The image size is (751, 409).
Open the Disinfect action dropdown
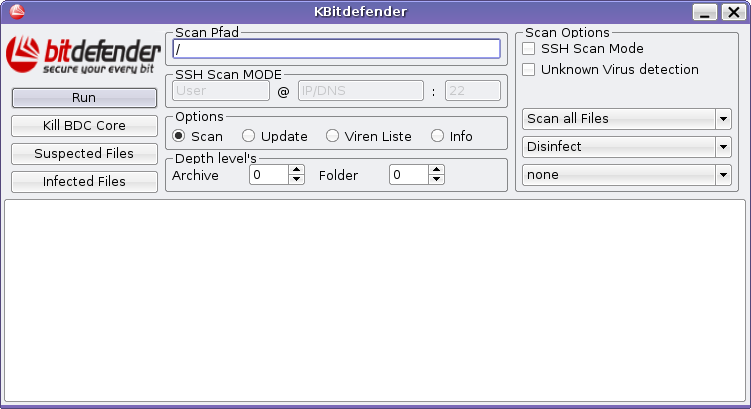626,147
